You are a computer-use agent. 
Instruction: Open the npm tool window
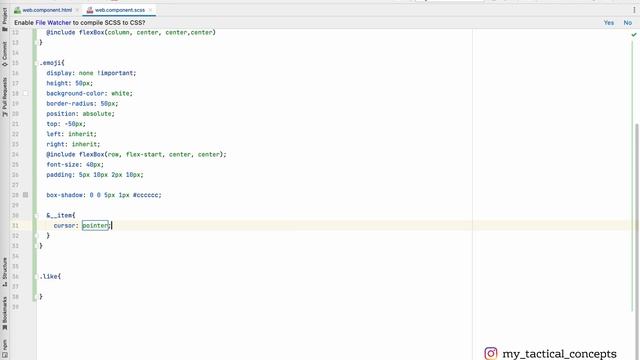click(x=4, y=349)
